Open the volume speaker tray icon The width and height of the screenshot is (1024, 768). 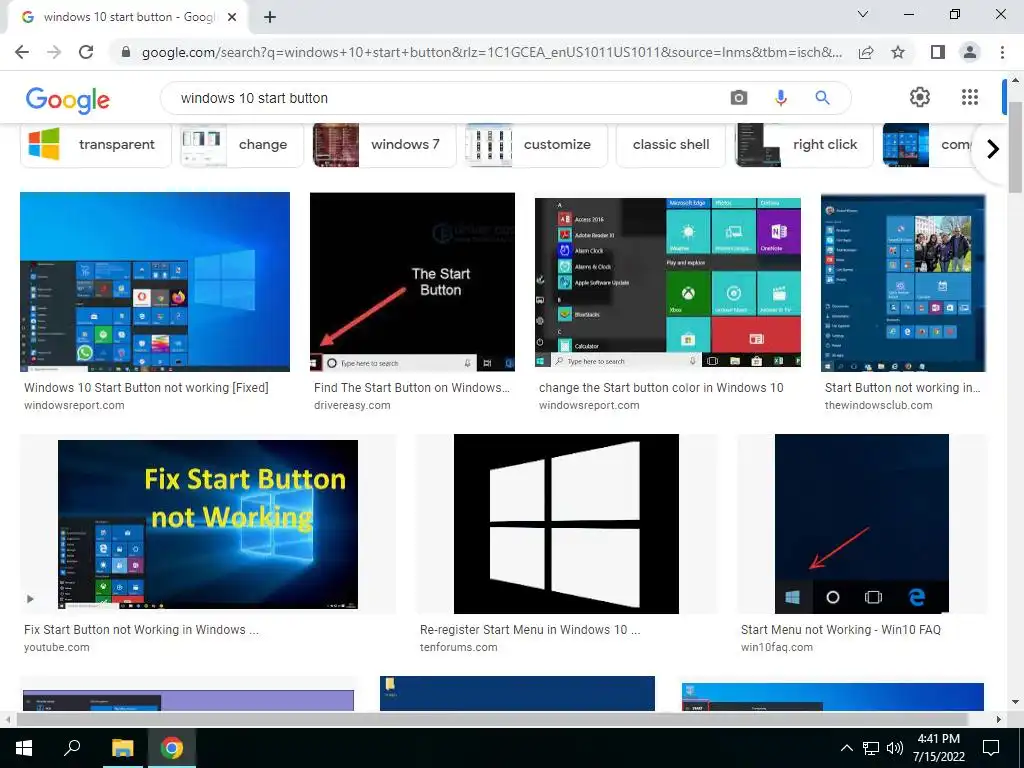click(895, 748)
